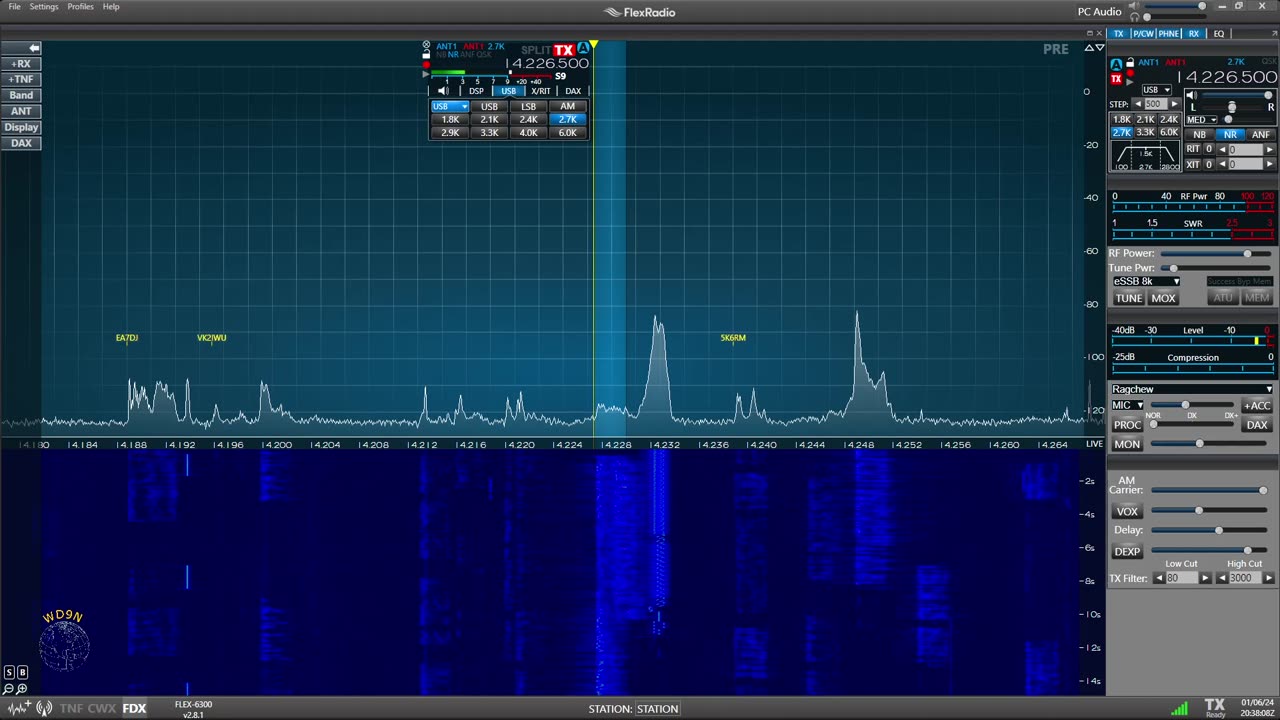Click the red TX indicator in slice flag
1280x720 pixels.
pos(563,50)
